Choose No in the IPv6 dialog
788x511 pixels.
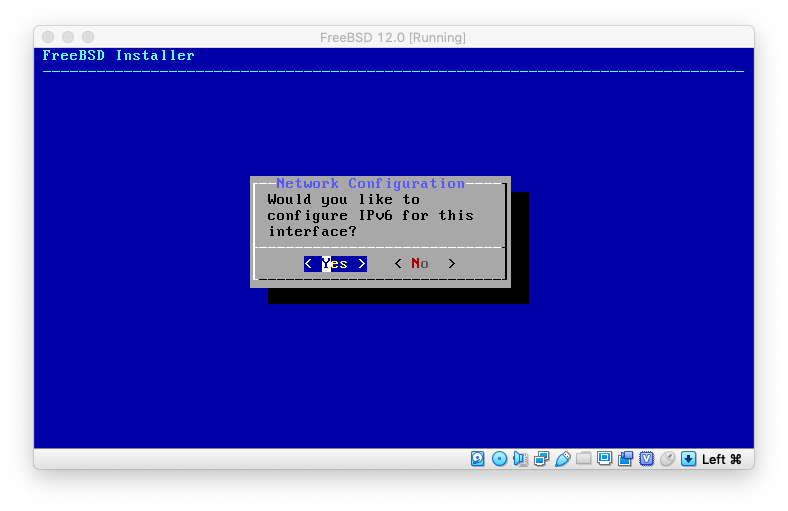tap(424, 264)
